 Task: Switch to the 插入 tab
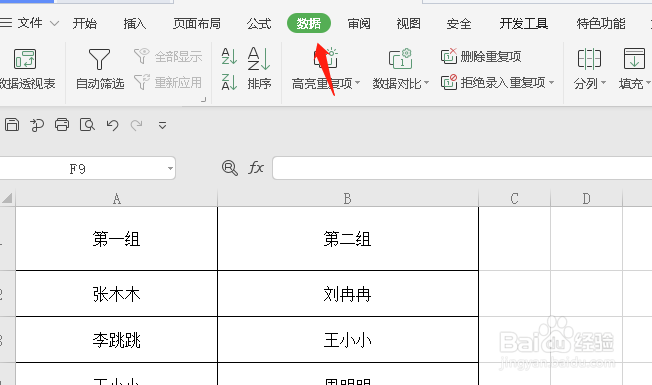135,23
